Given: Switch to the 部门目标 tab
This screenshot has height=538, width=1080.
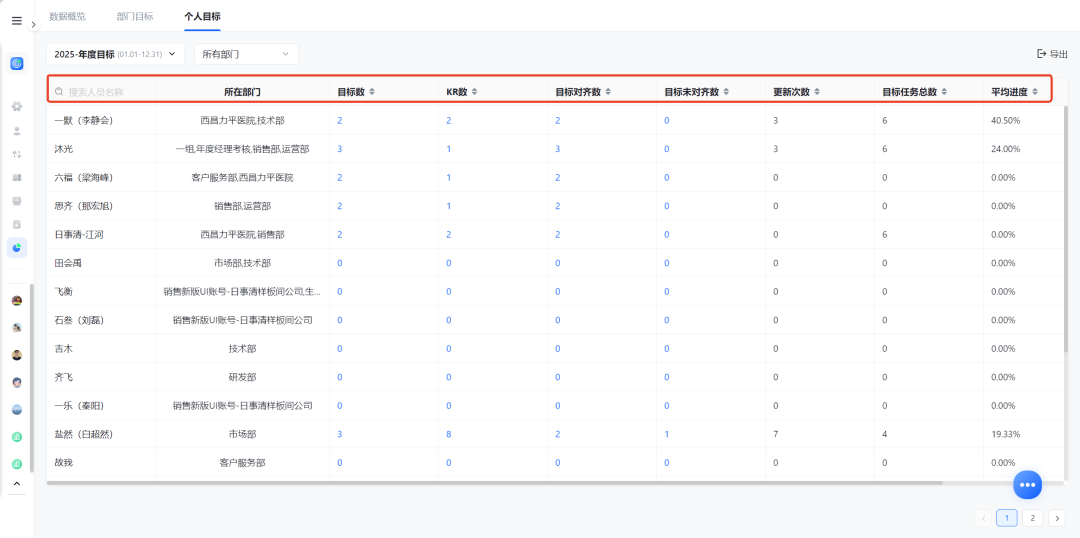Looking at the screenshot, I should (135, 16).
